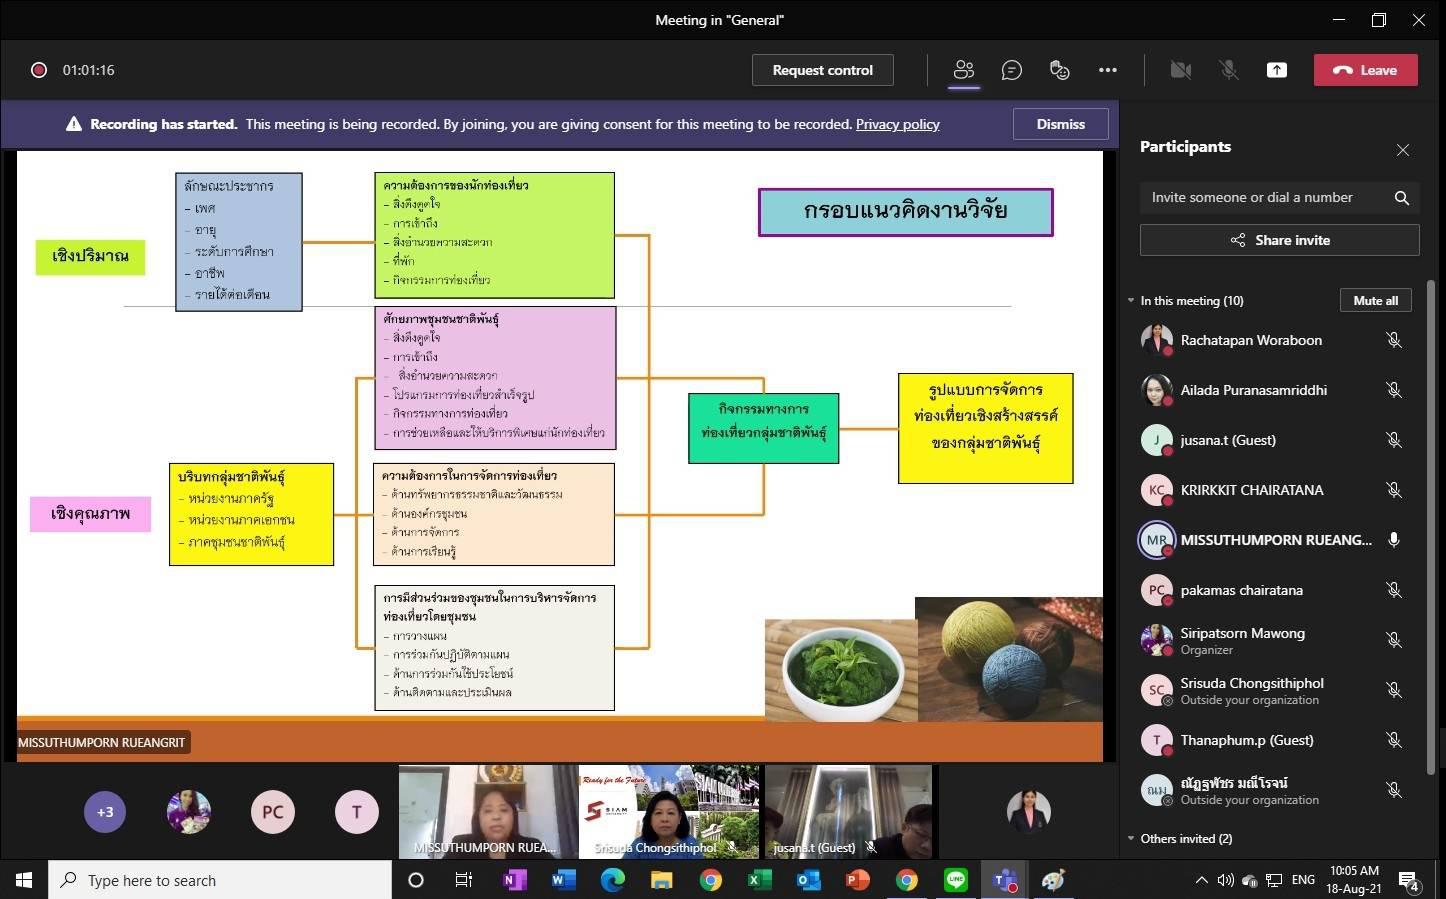
Task: Click the red recording indicator icon
Action: click(x=39, y=70)
